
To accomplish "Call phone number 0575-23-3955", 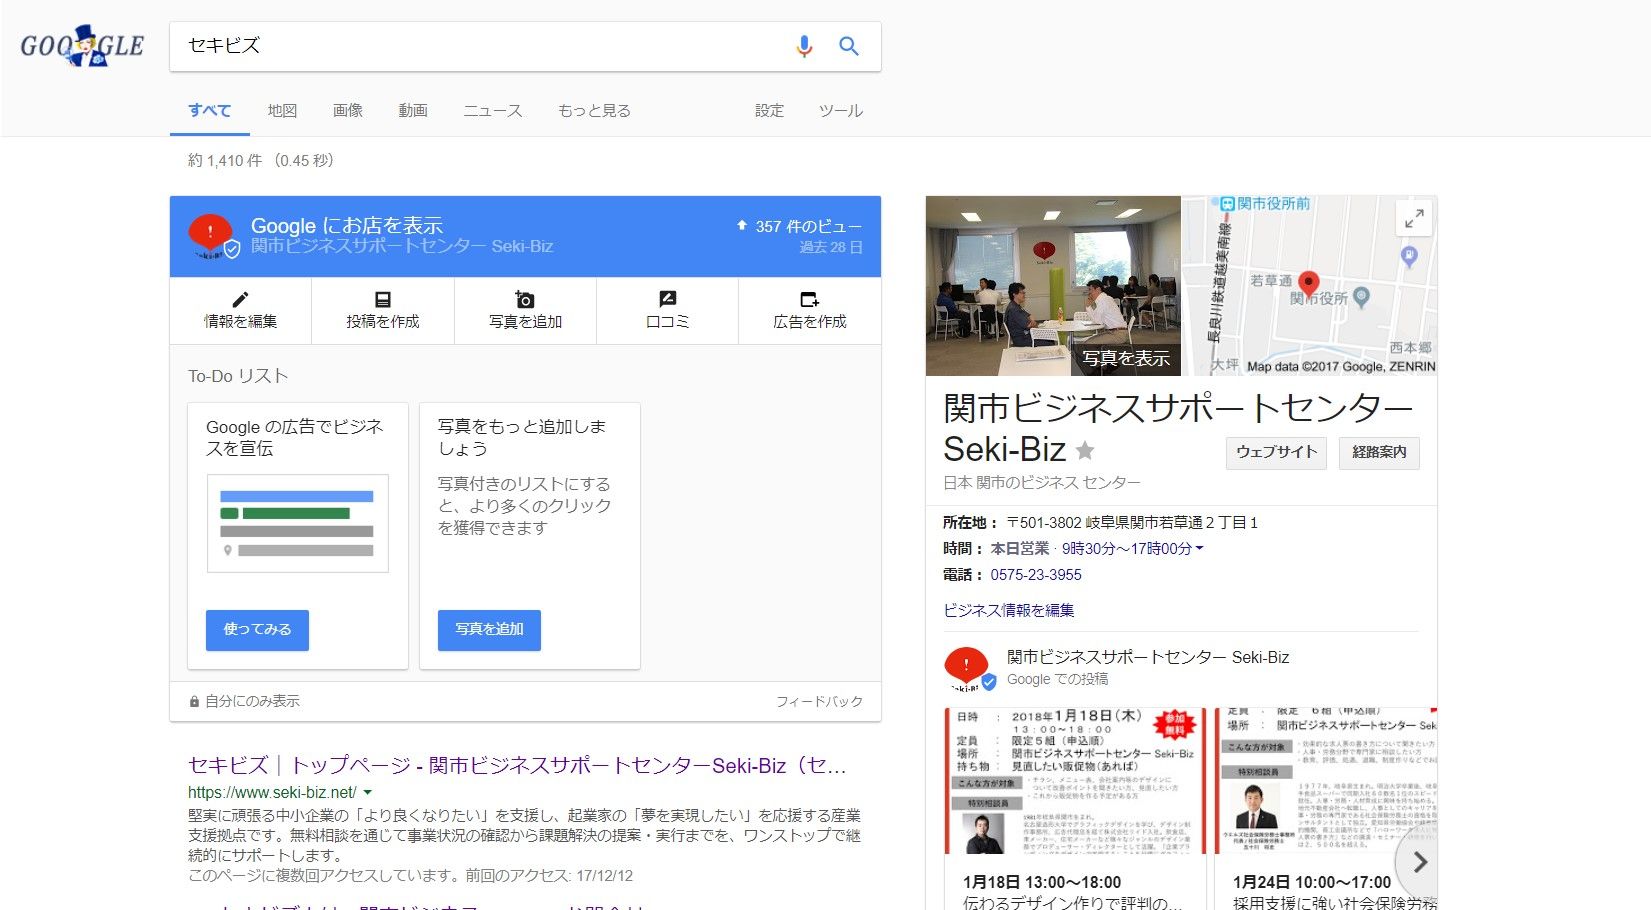I will pyautogui.click(x=1036, y=575).
